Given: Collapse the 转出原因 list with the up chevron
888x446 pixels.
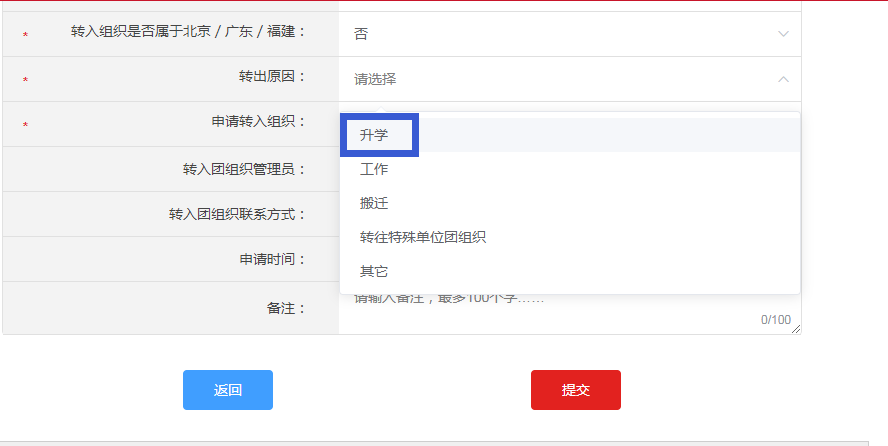Looking at the screenshot, I should click(782, 79).
